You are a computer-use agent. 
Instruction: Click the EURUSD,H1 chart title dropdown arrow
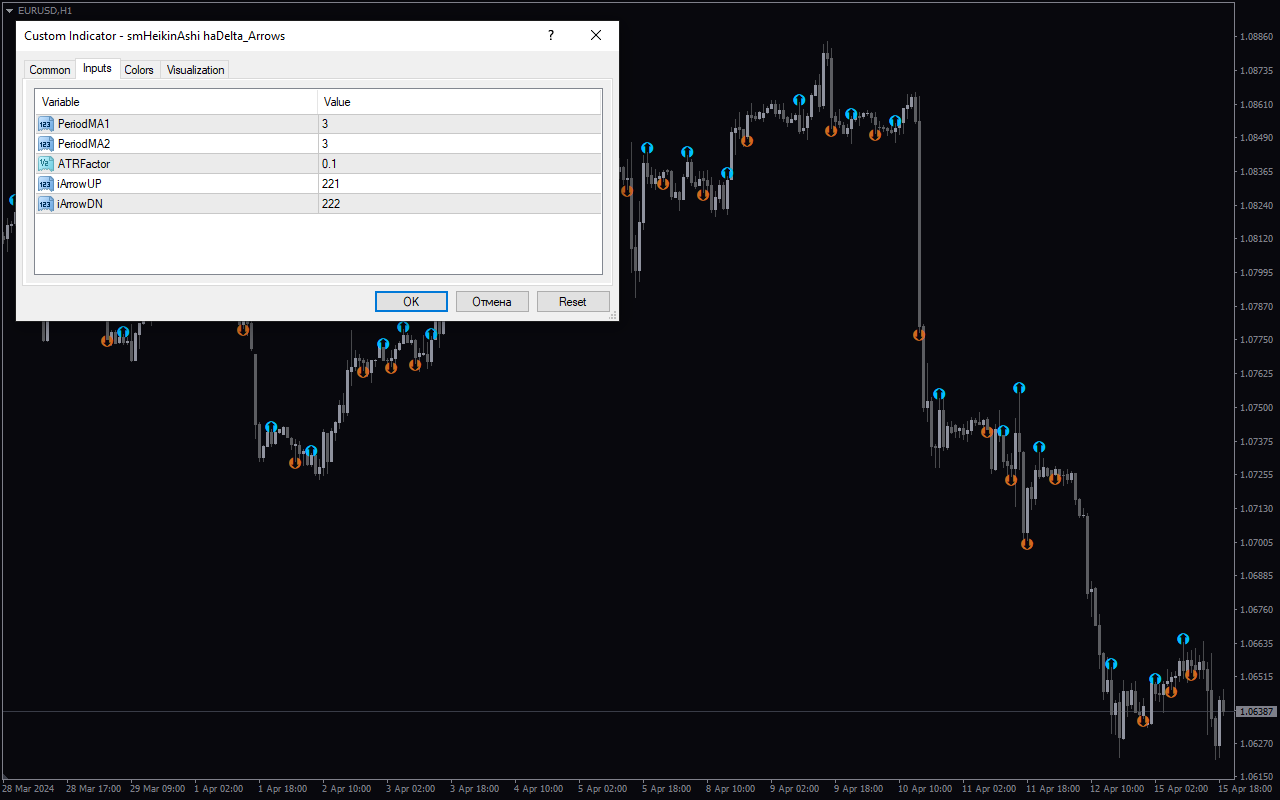9,10
